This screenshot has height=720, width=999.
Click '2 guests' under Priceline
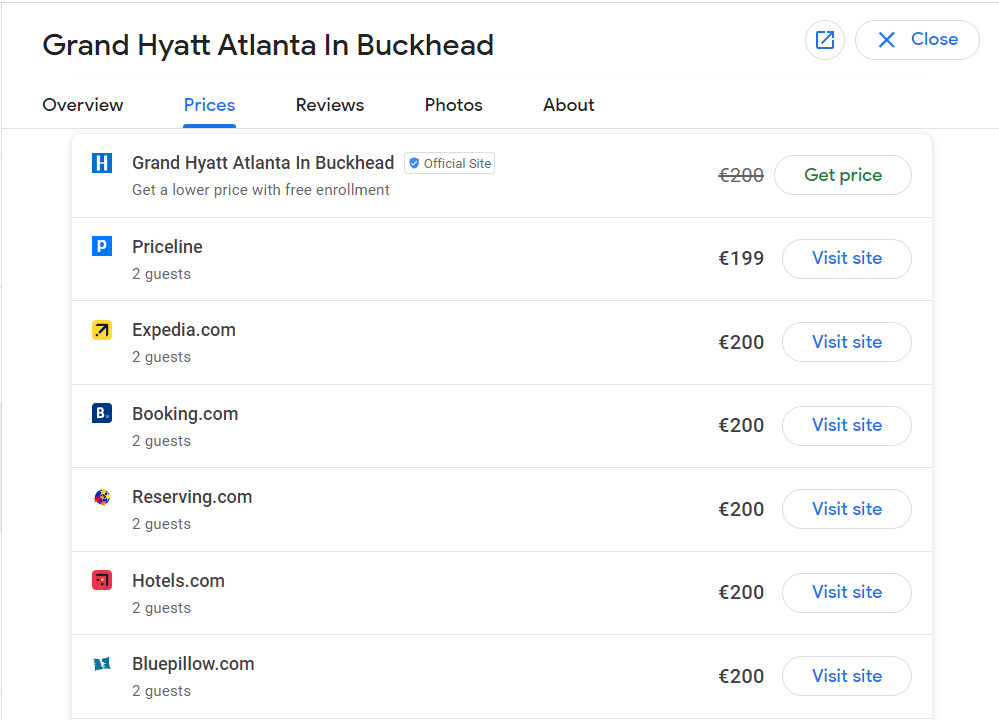161,274
